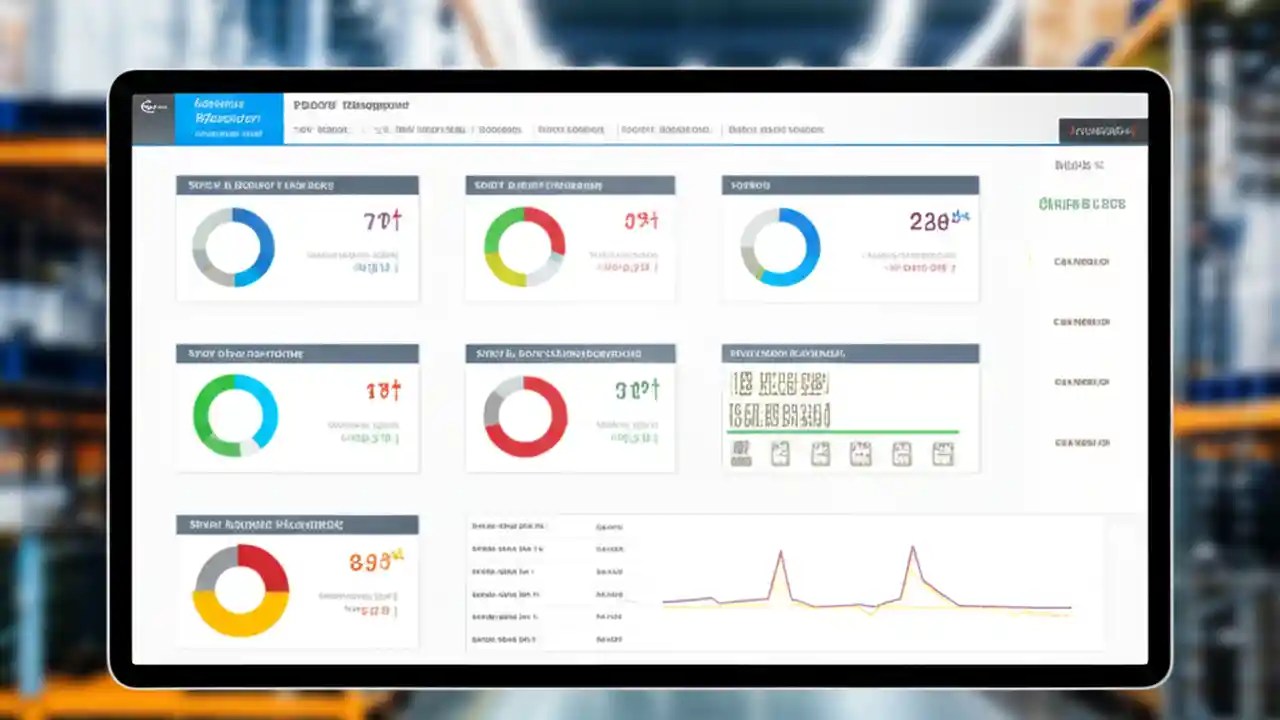Open the blue highlighted dashboard tab in the header
Image resolution: width=1280 pixels, height=720 pixels.
[227, 117]
